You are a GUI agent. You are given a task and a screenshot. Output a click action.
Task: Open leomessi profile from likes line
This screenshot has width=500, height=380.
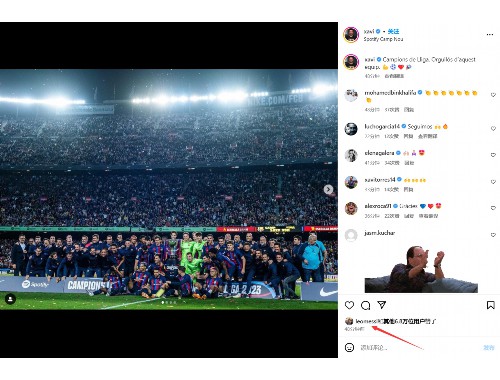tap(366, 321)
